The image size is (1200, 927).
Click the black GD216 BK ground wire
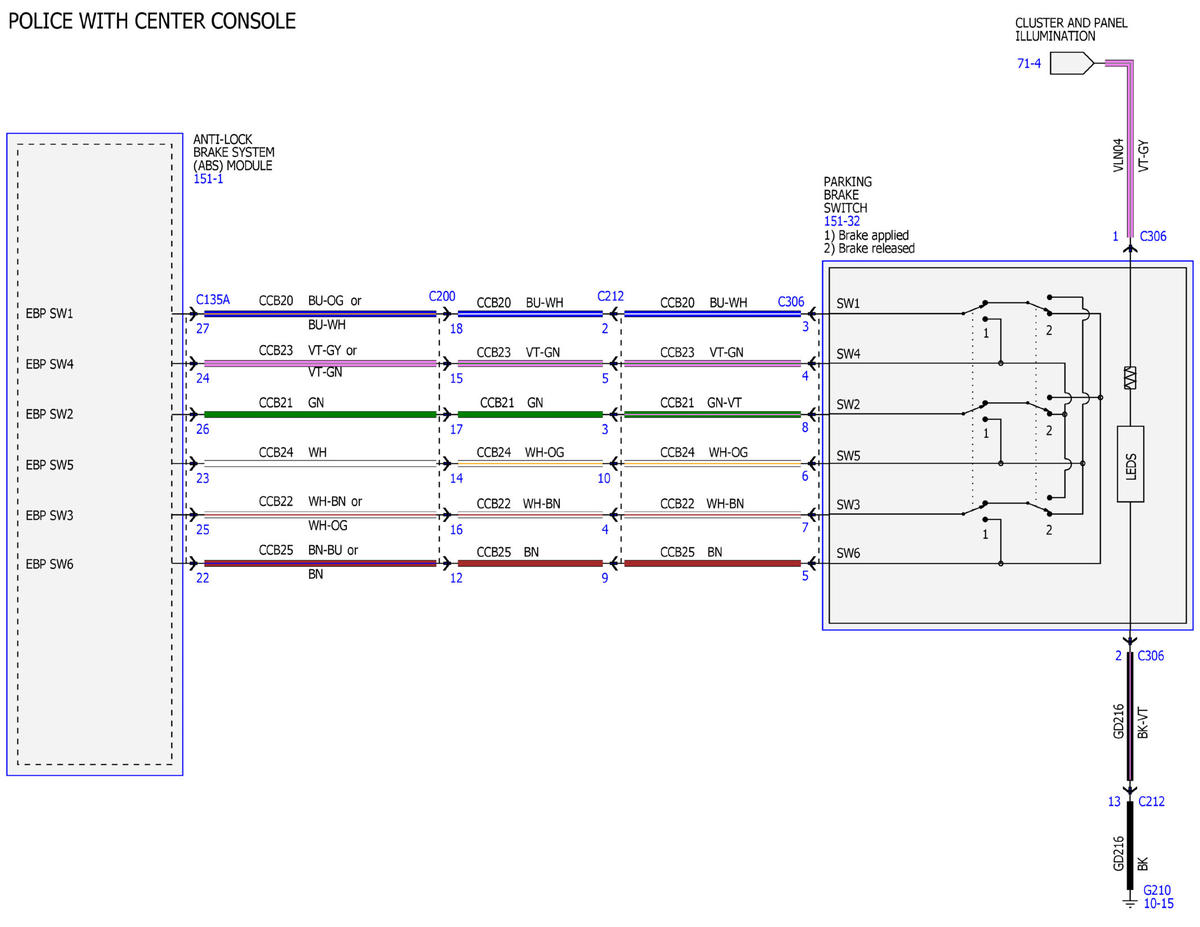pos(1130,846)
